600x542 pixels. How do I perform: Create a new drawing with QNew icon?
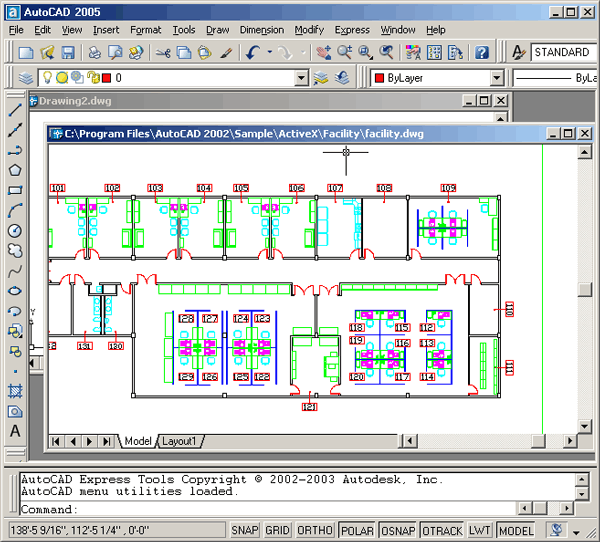[26, 52]
